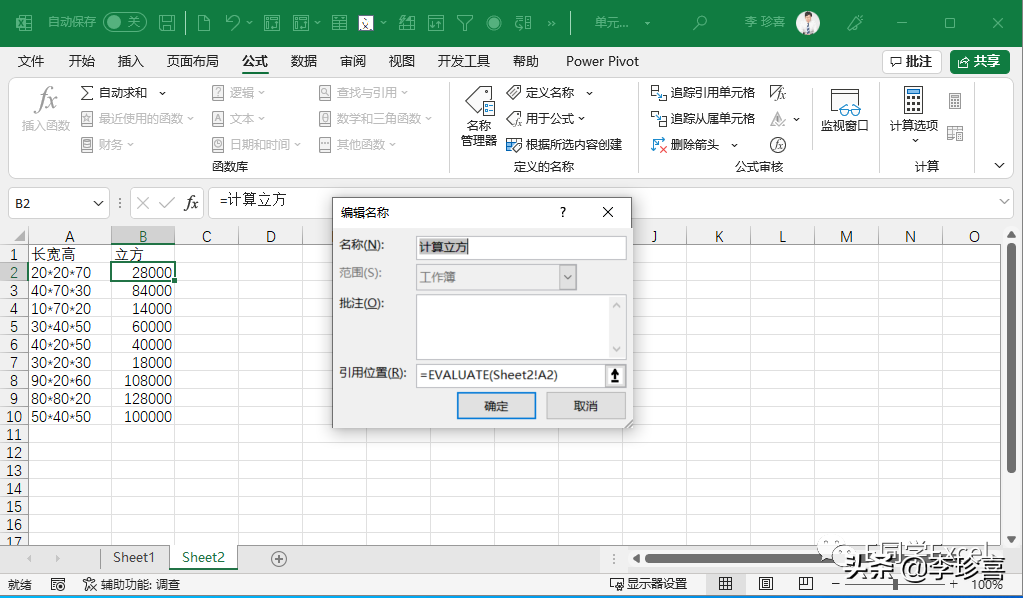Switch to the 插入 tab
This screenshot has width=1023, height=598.
[130, 61]
